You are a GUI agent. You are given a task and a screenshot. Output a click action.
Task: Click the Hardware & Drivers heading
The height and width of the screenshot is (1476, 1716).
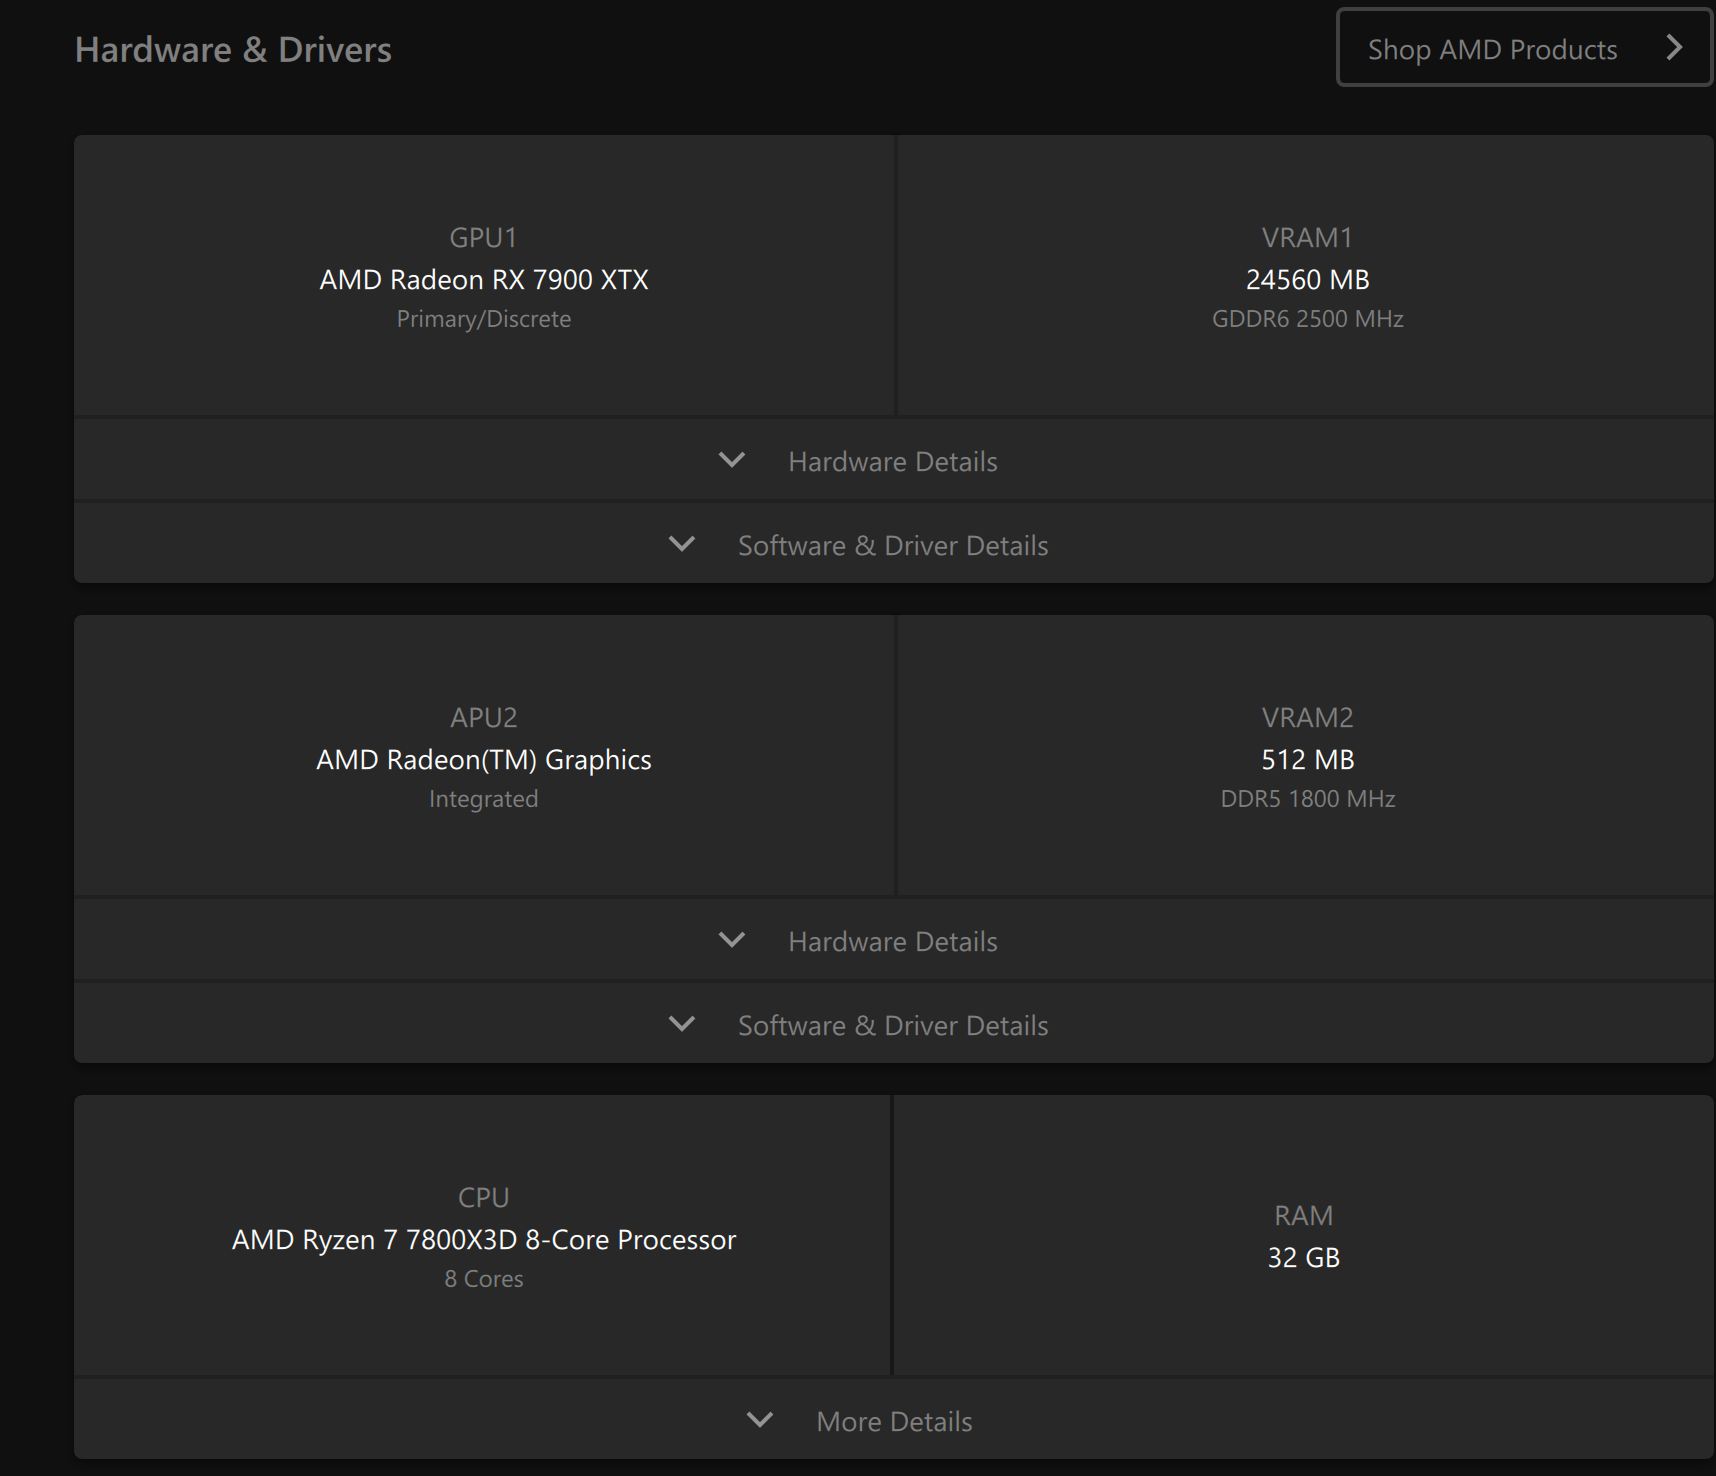[x=233, y=50]
